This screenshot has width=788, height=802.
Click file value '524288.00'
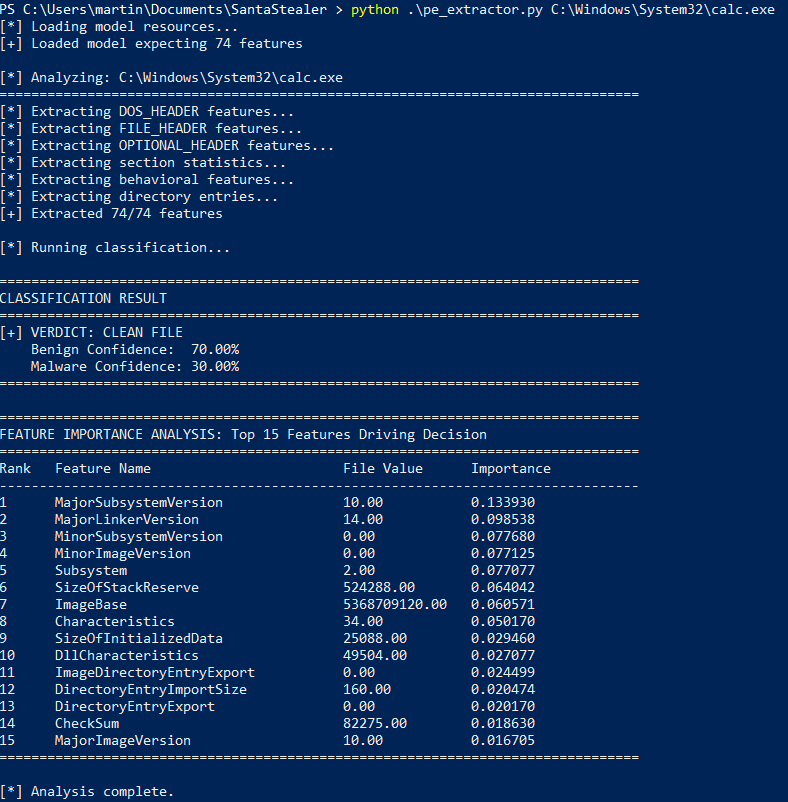pos(379,588)
